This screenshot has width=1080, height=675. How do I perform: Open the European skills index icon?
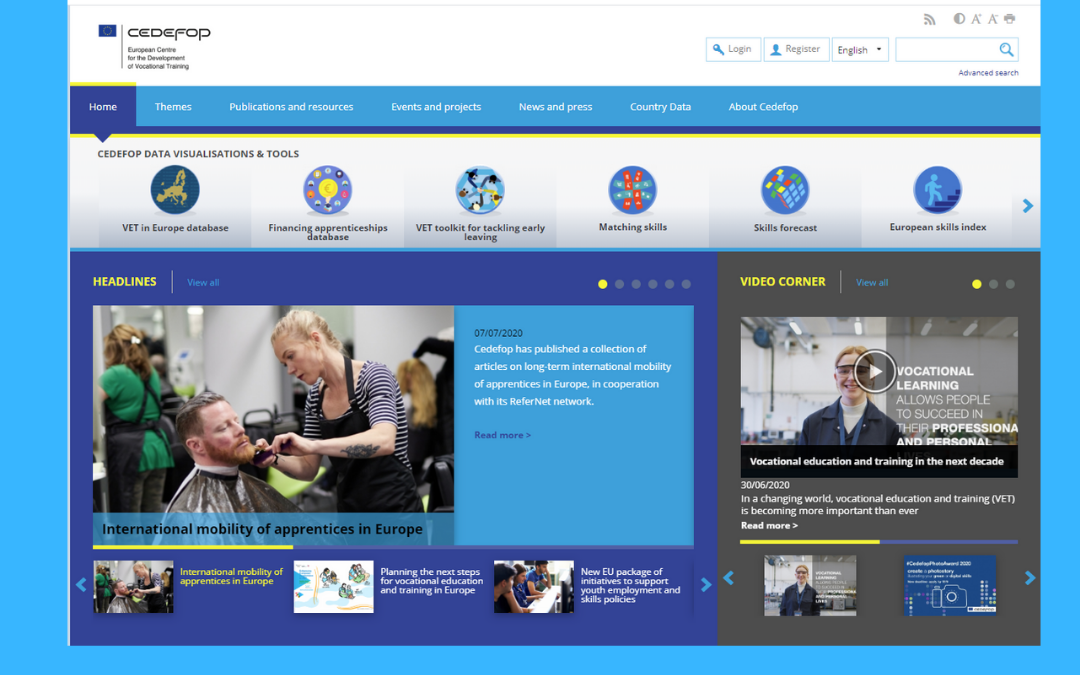[937, 190]
